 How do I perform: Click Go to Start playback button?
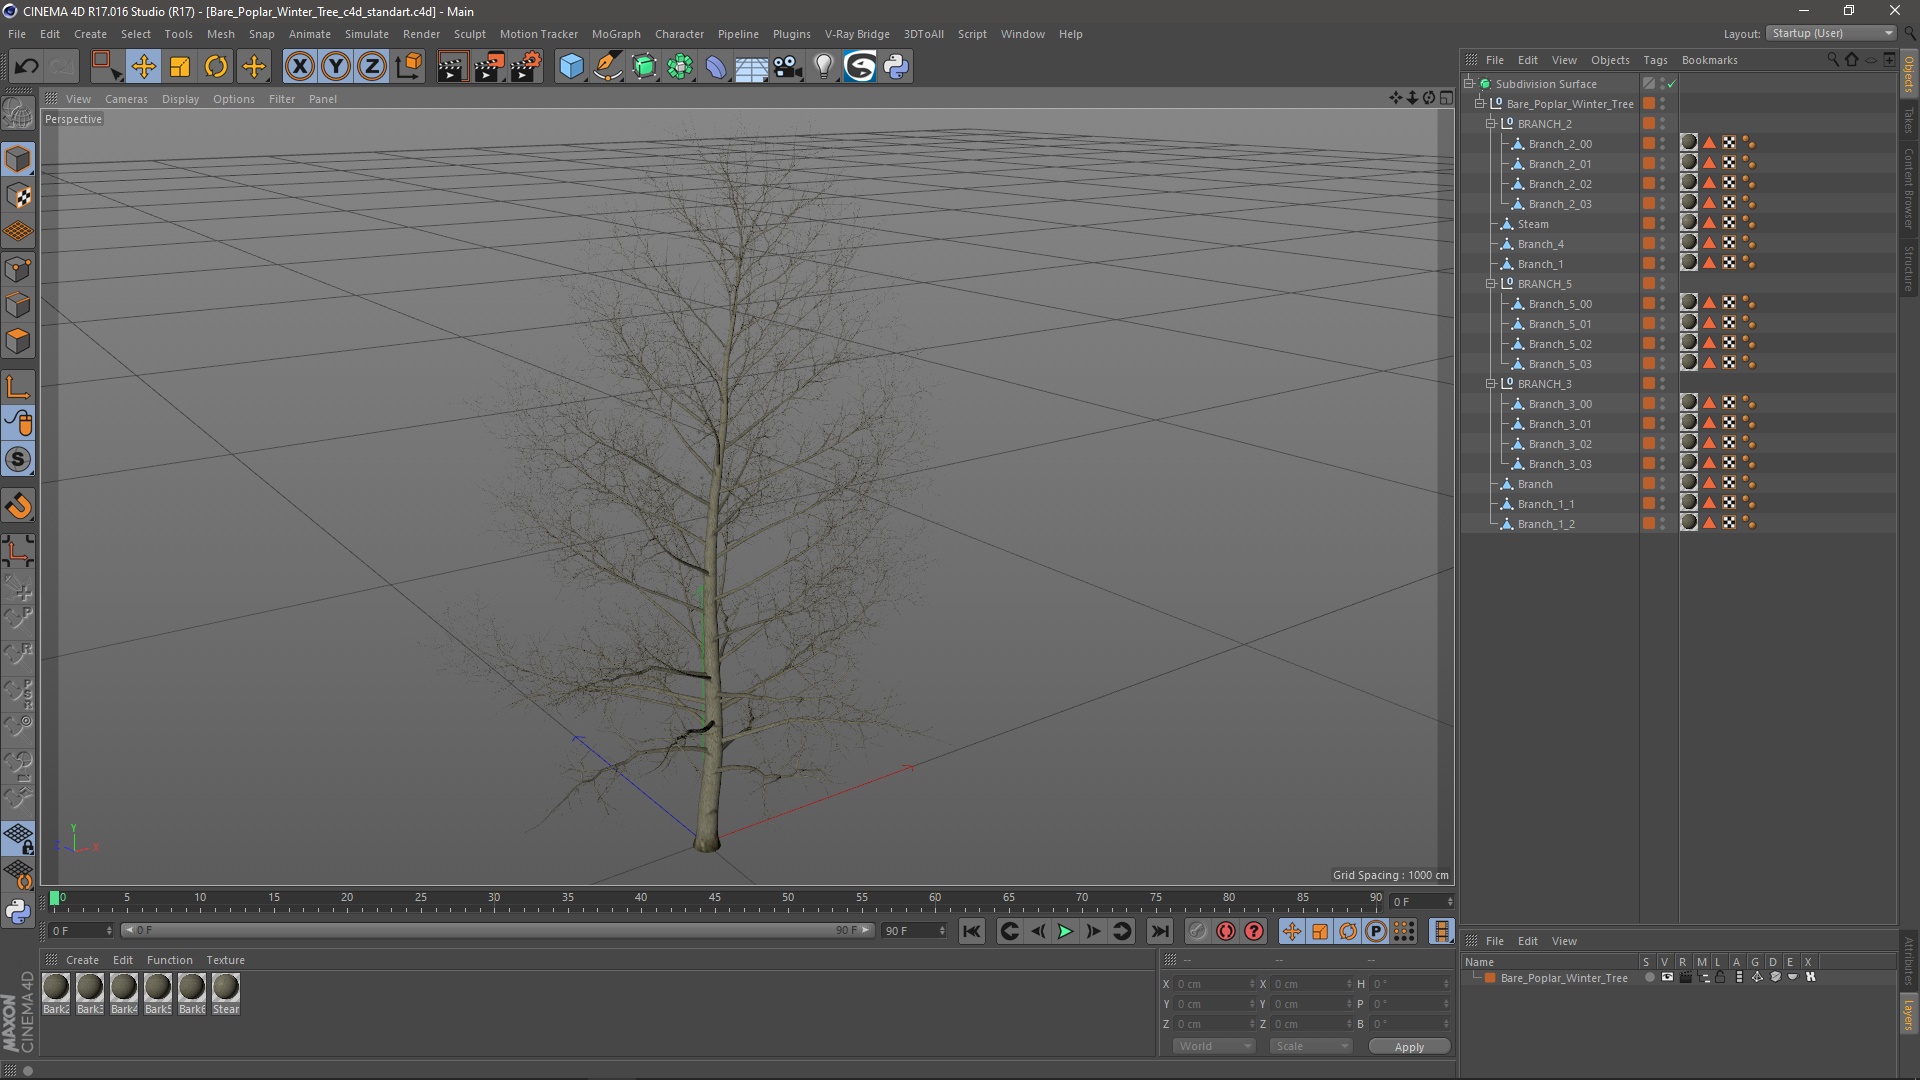tap(972, 931)
